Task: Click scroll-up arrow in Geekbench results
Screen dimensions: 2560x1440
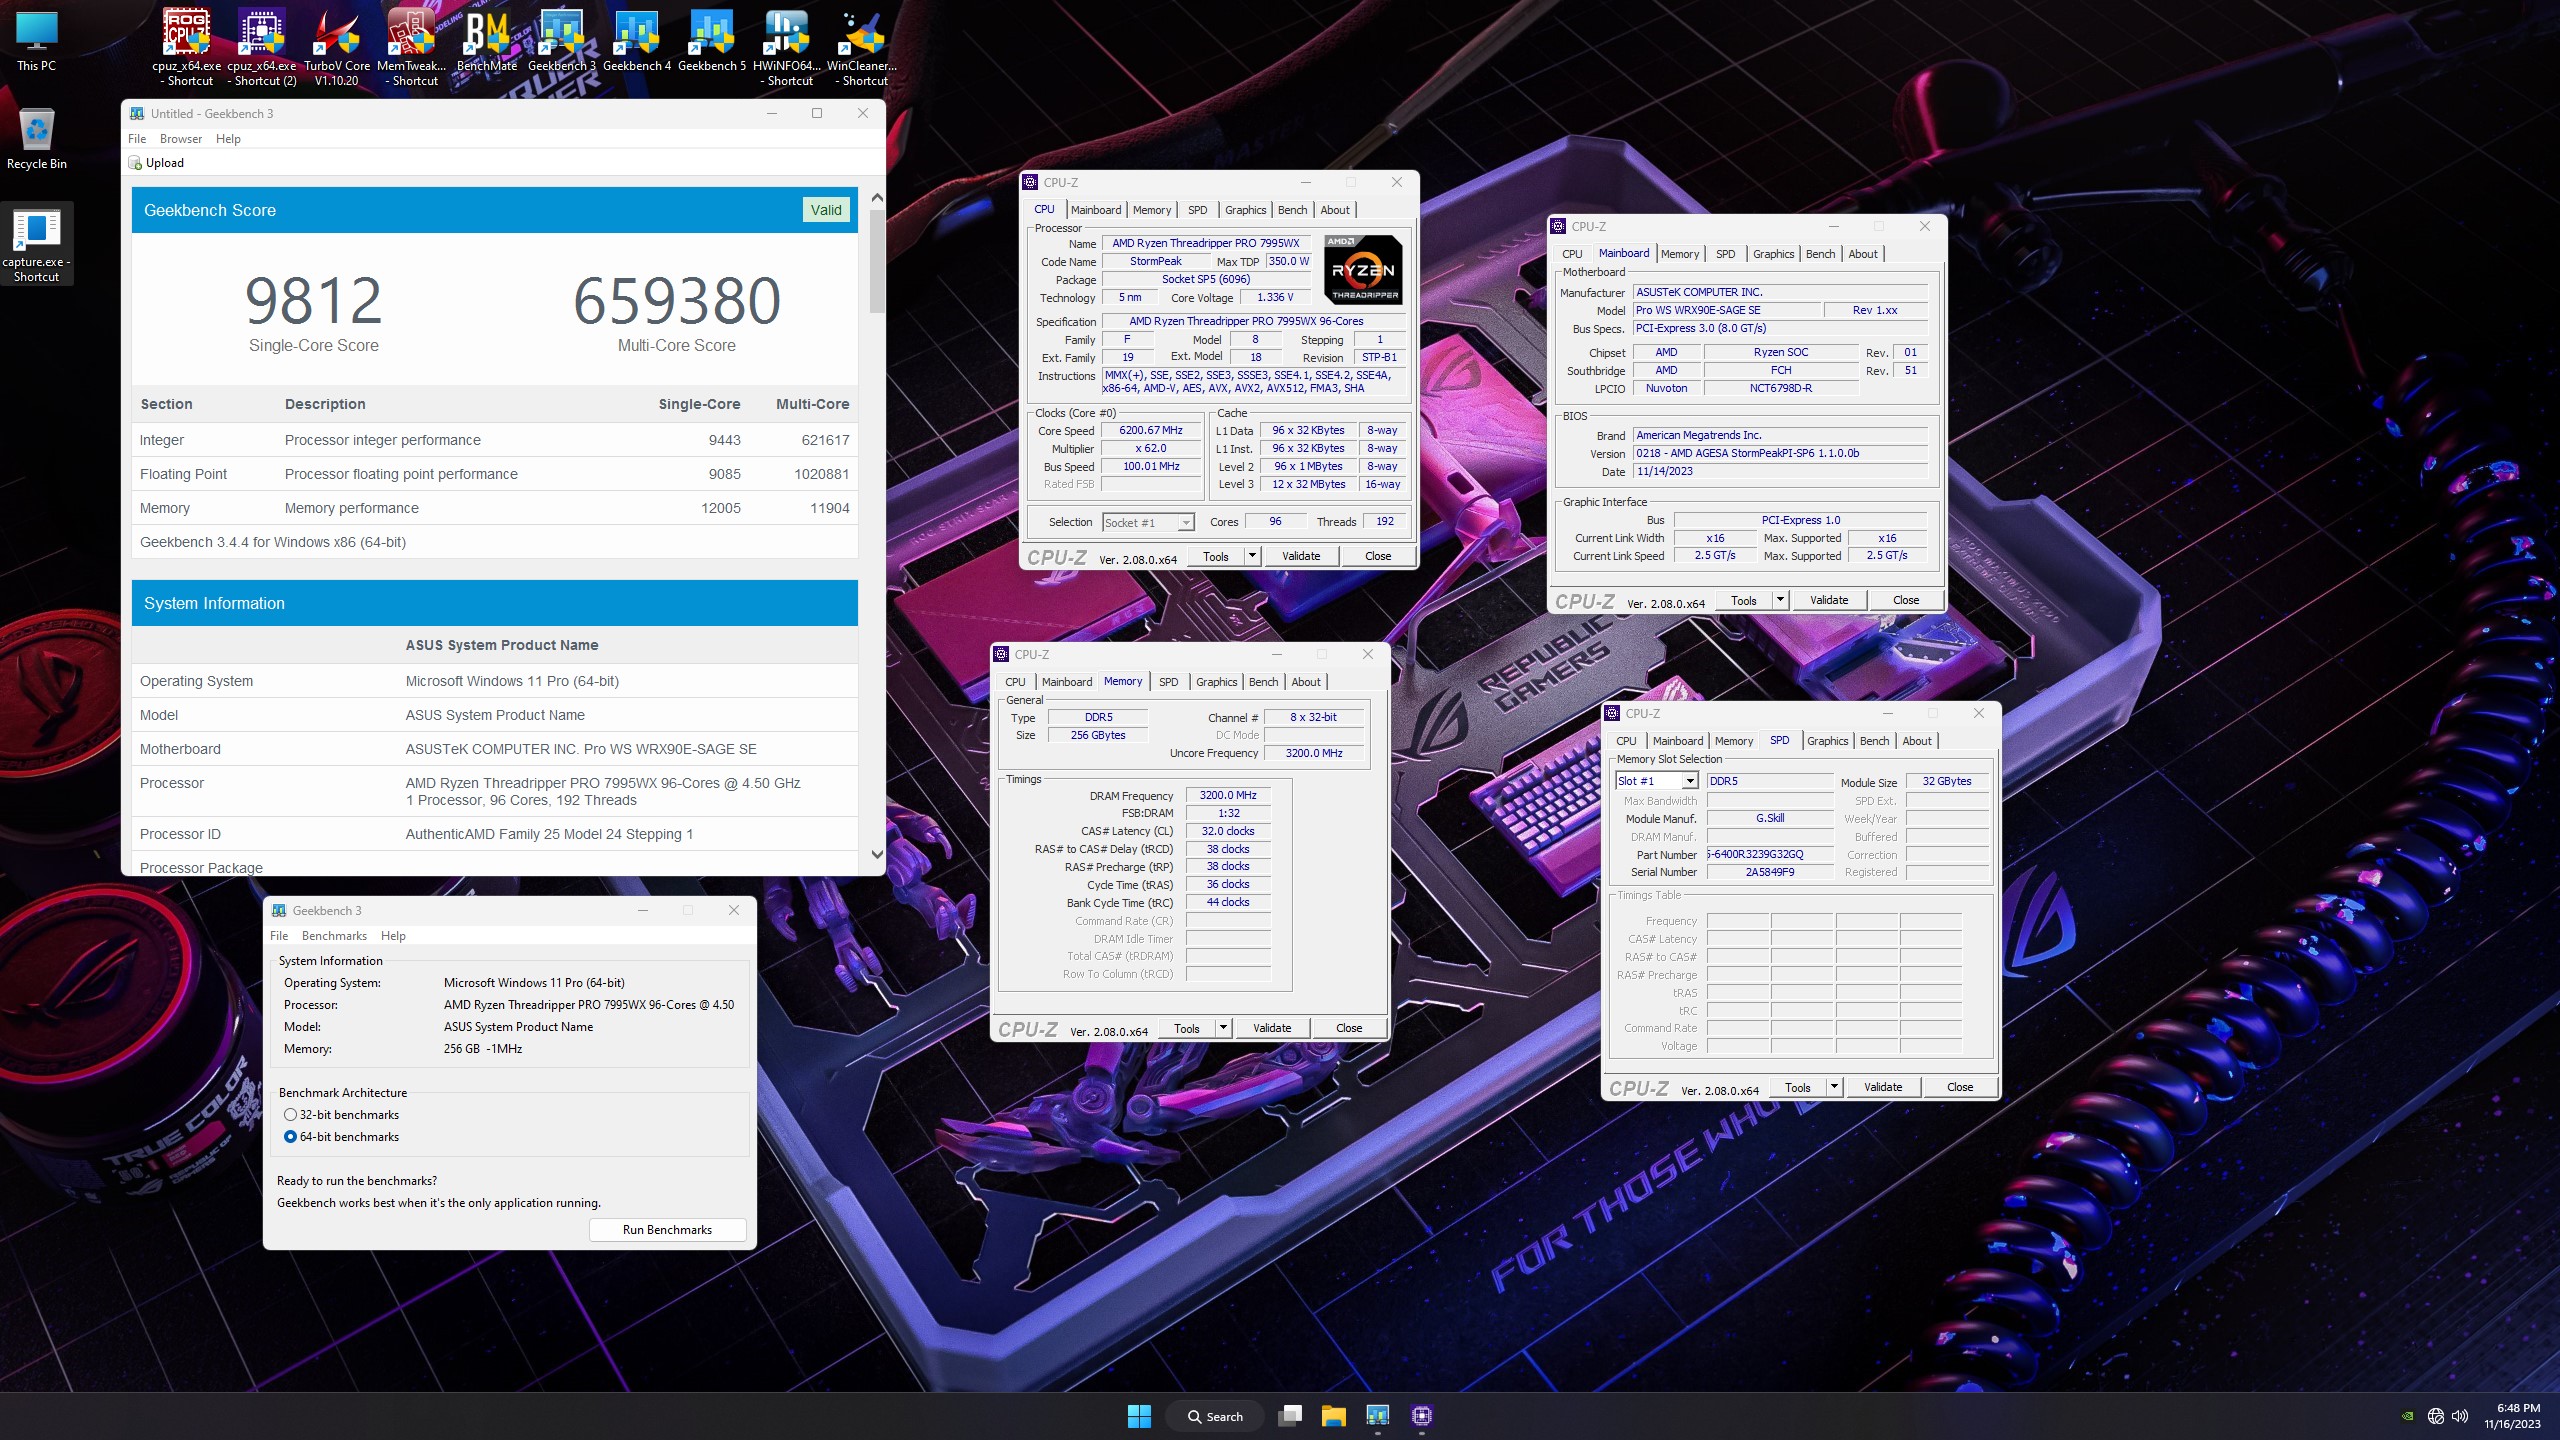Action: point(877,198)
